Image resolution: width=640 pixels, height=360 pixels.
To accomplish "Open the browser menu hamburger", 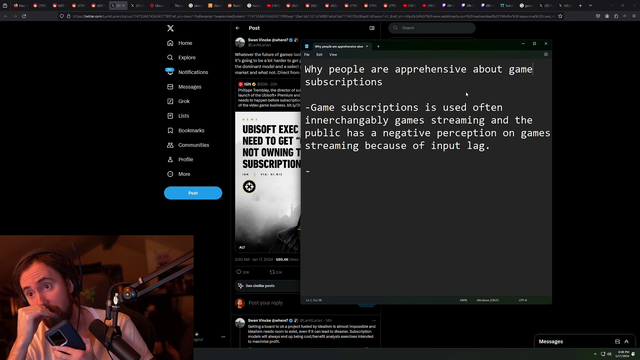I will 633,16.
